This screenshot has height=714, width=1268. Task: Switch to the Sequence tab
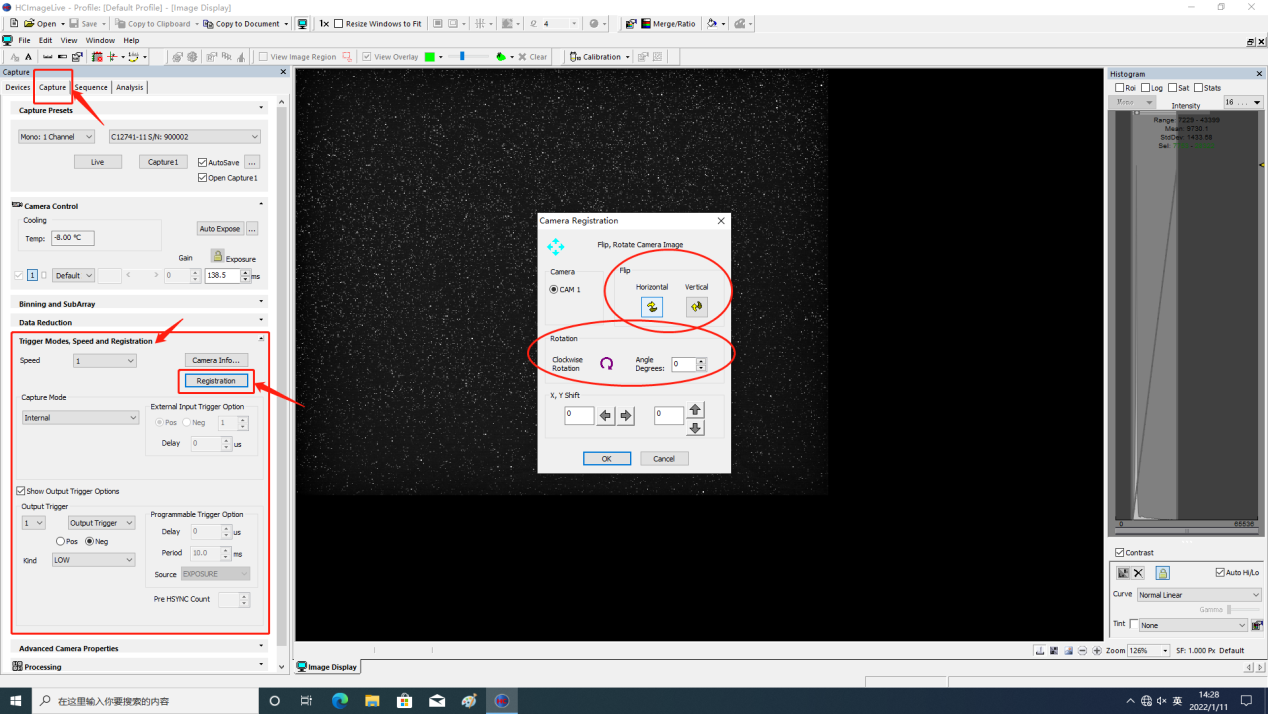[x=90, y=87]
